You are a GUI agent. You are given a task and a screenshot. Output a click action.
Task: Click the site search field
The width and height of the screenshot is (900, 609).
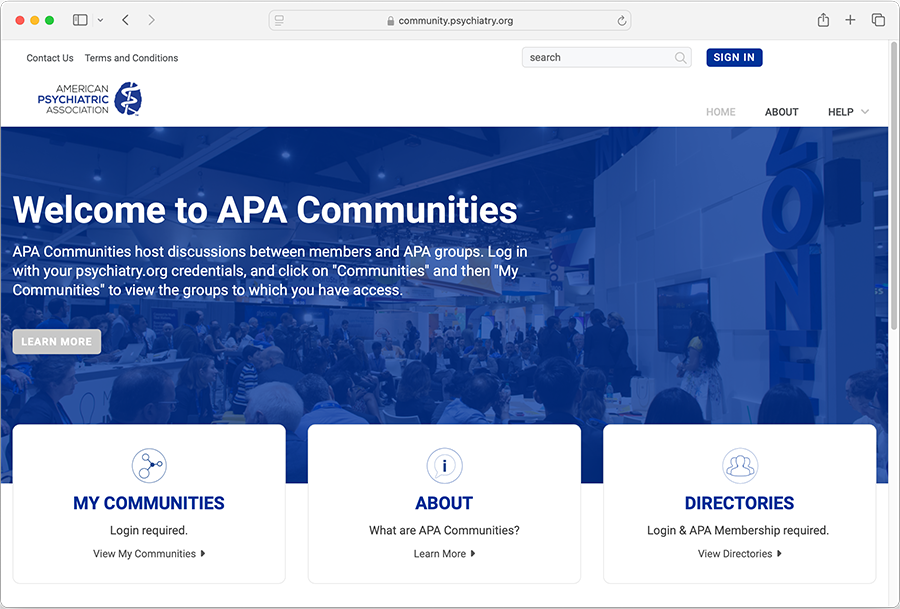(607, 57)
